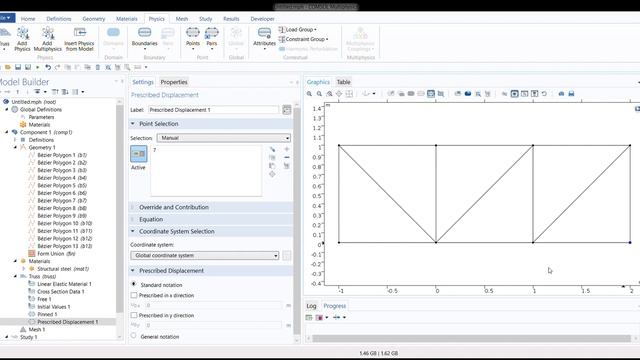
Task: Click the graphics image snapshot camera icon
Action: pyautogui.click(x=561, y=94)
